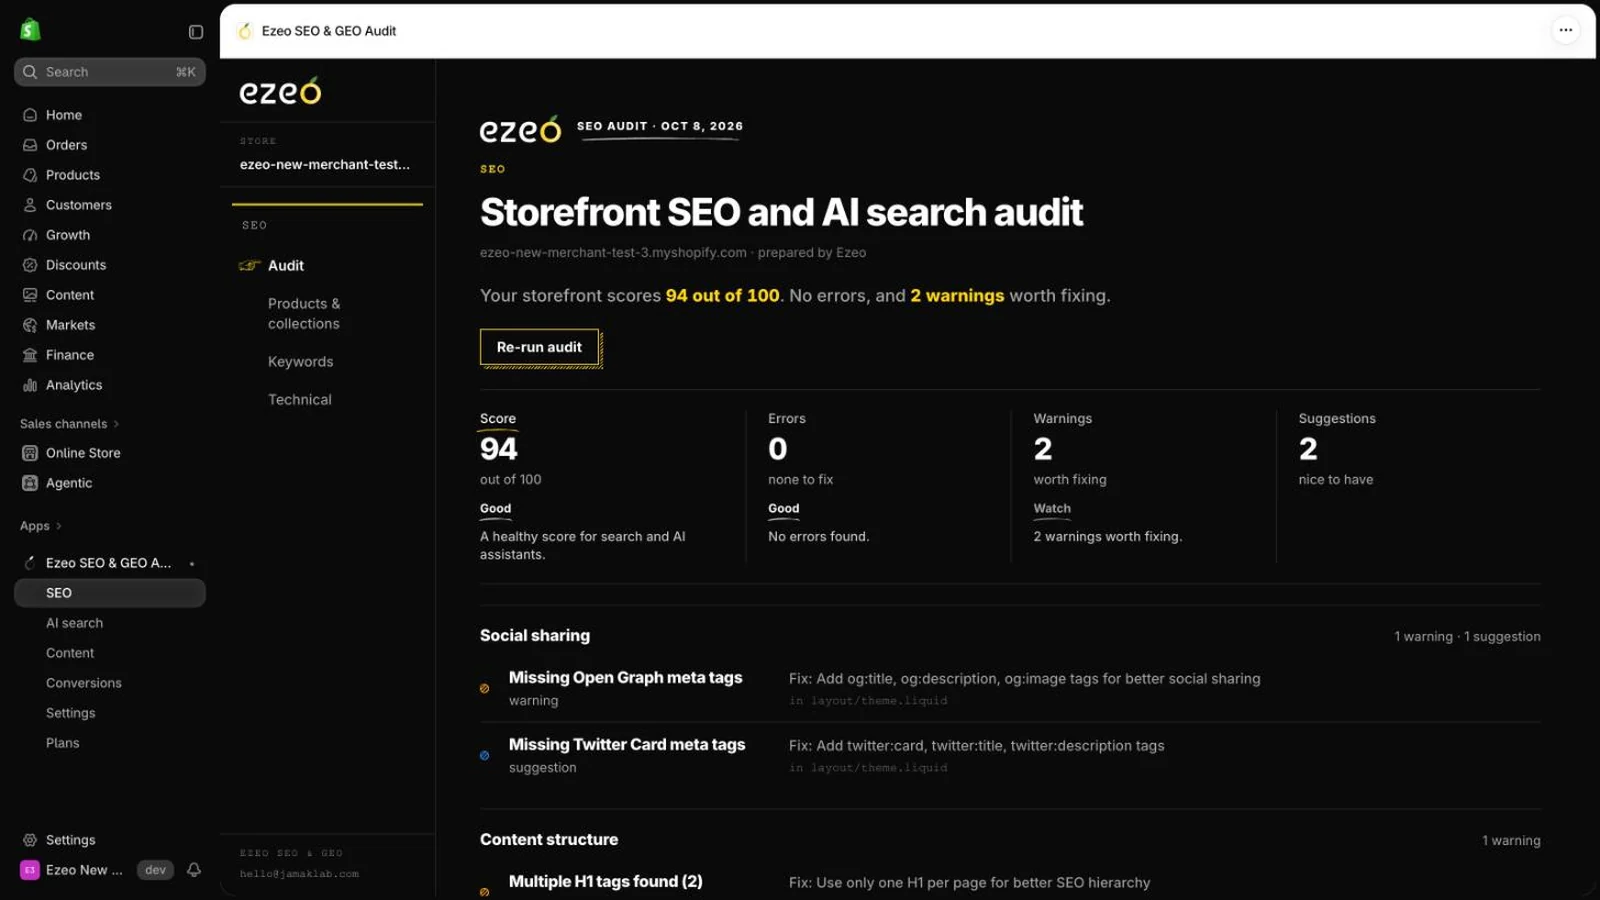
Task: Click the ezeo-new-merchant-test store name
Action: coord(325,165)
